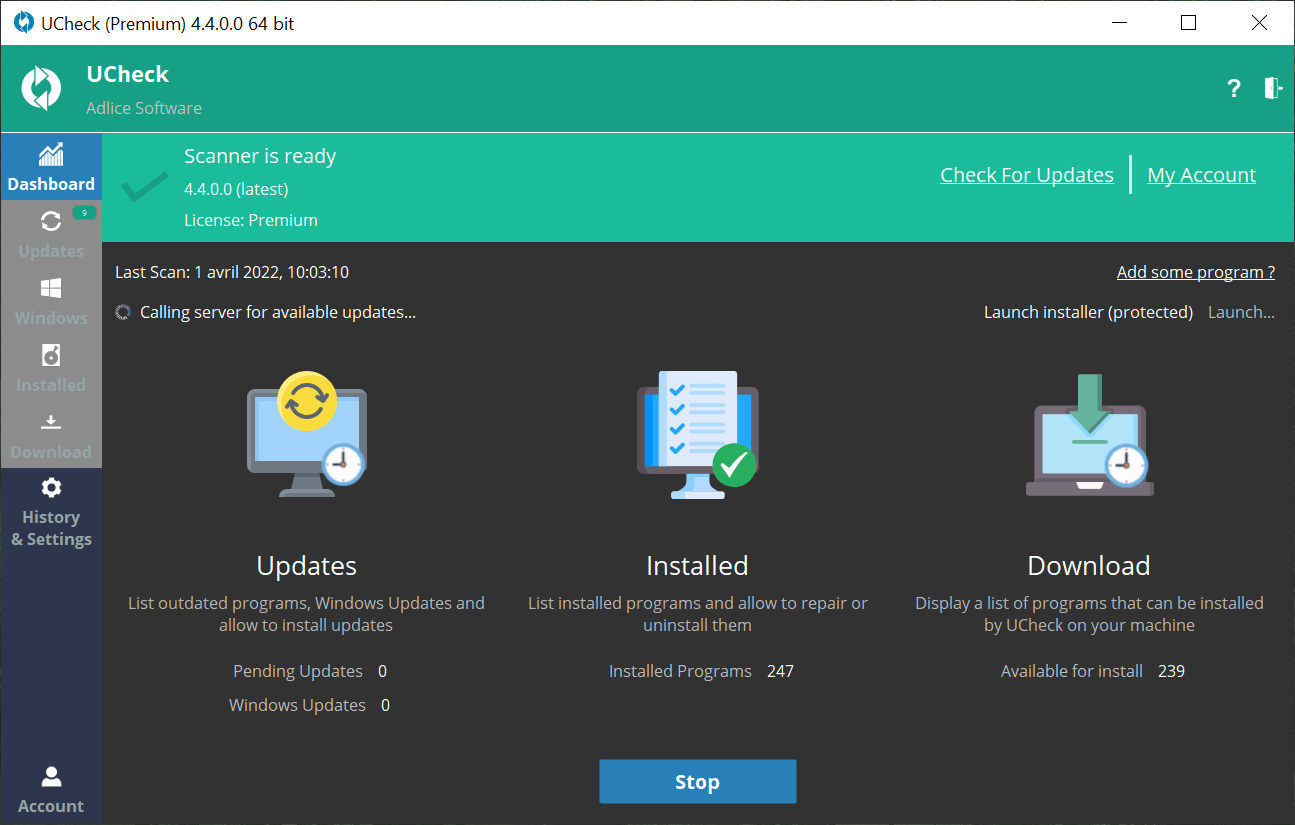Click the UCheck logo in header
Screen dimensions: 1295x825
[x=42, y=89]
